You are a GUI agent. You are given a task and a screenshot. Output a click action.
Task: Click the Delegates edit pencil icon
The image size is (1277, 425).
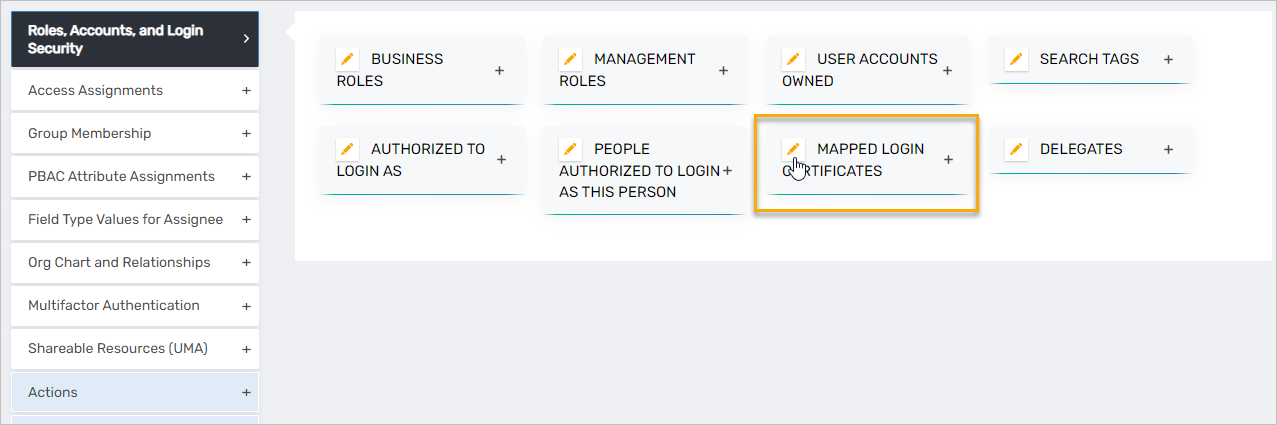(x=1016, y=149)
